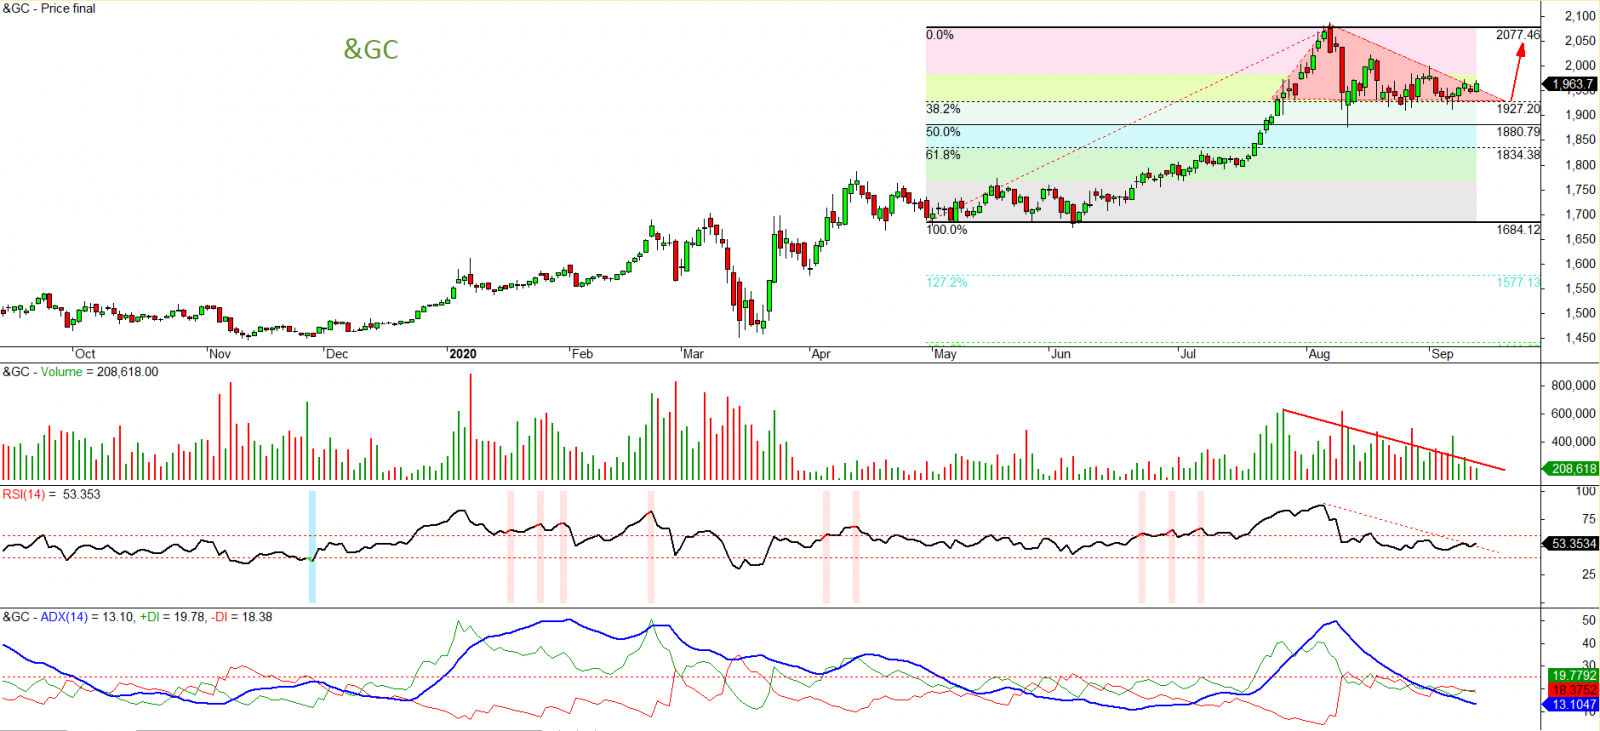Click the 1,600 price axis label
The image size is (1600, 731).
click(1580, 264)
